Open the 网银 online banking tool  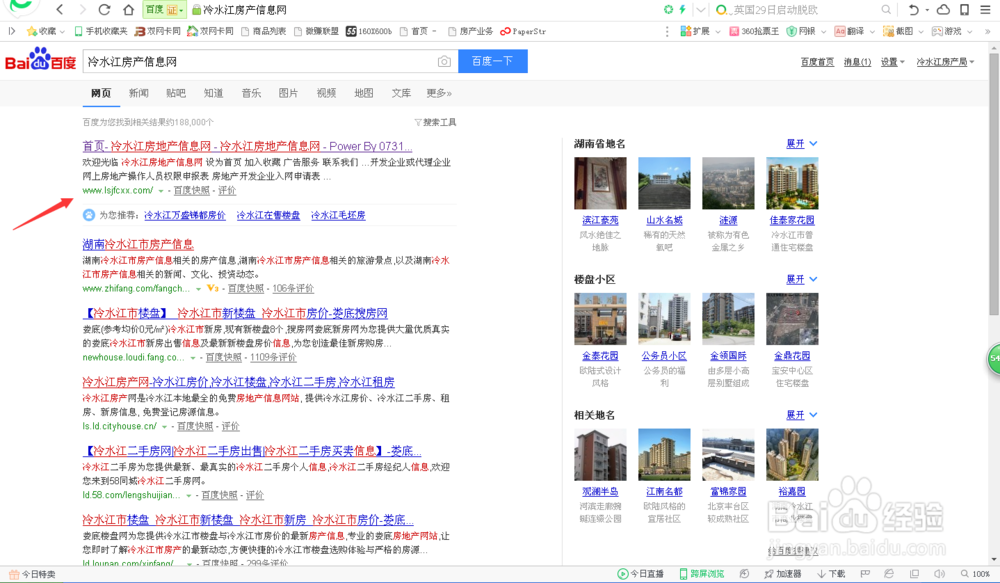point(800,31)
